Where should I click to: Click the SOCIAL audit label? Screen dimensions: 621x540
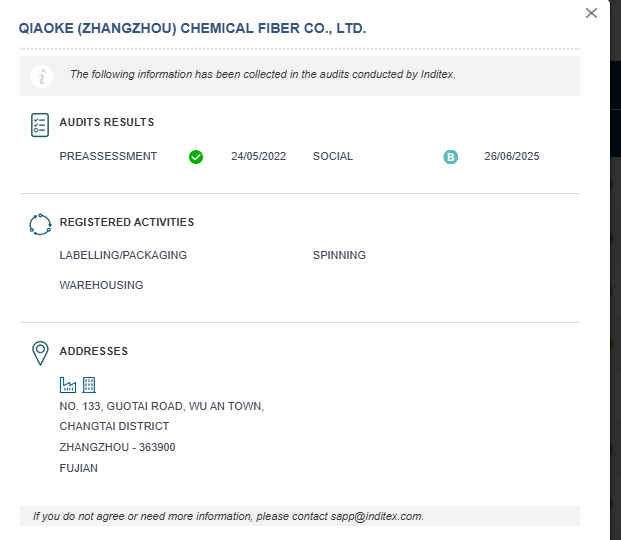[332, 157]
